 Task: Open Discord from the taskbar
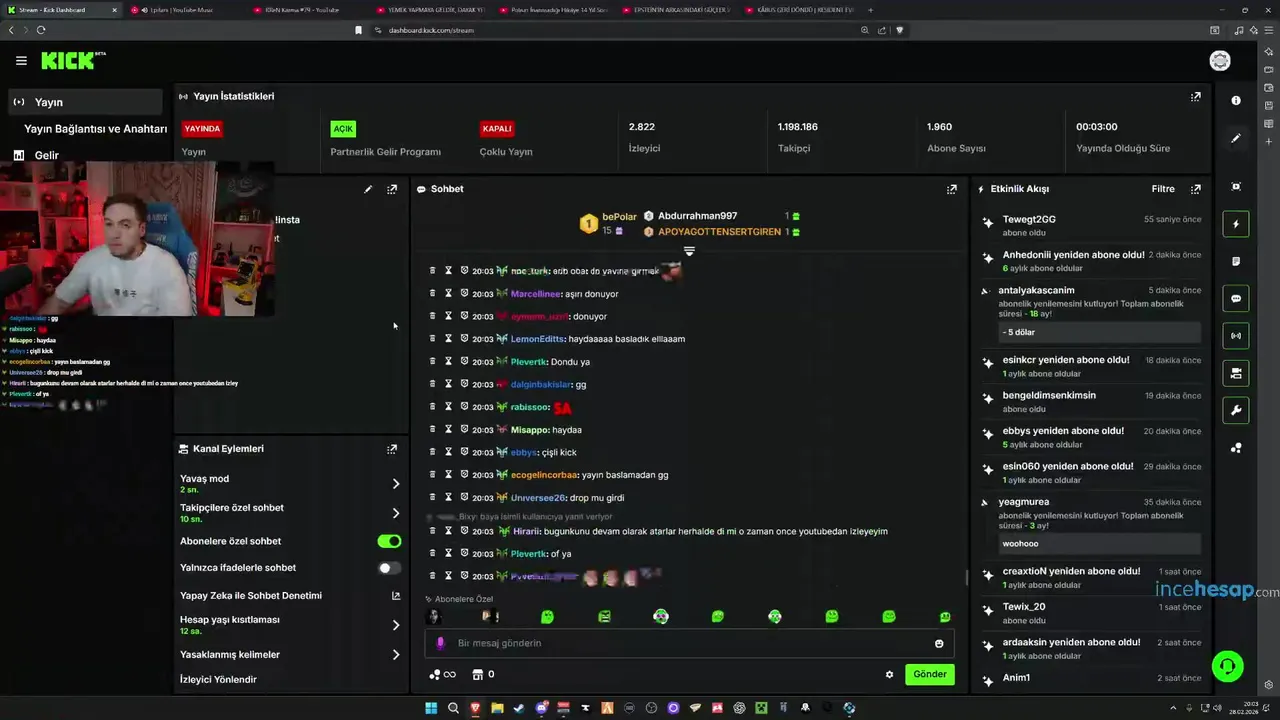tap(541, 708)
